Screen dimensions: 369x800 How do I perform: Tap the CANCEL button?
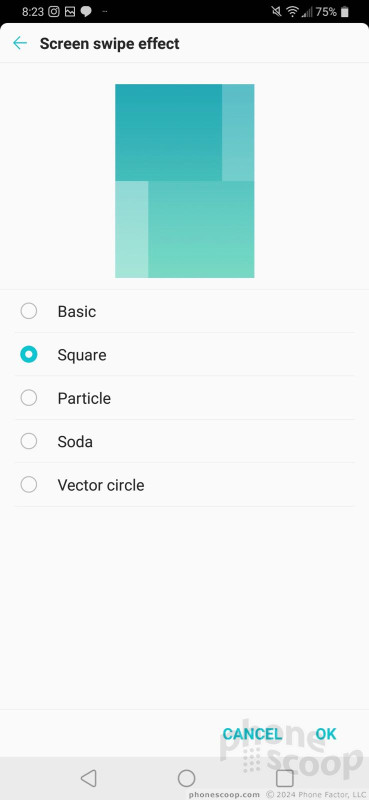tap(252, 734)
